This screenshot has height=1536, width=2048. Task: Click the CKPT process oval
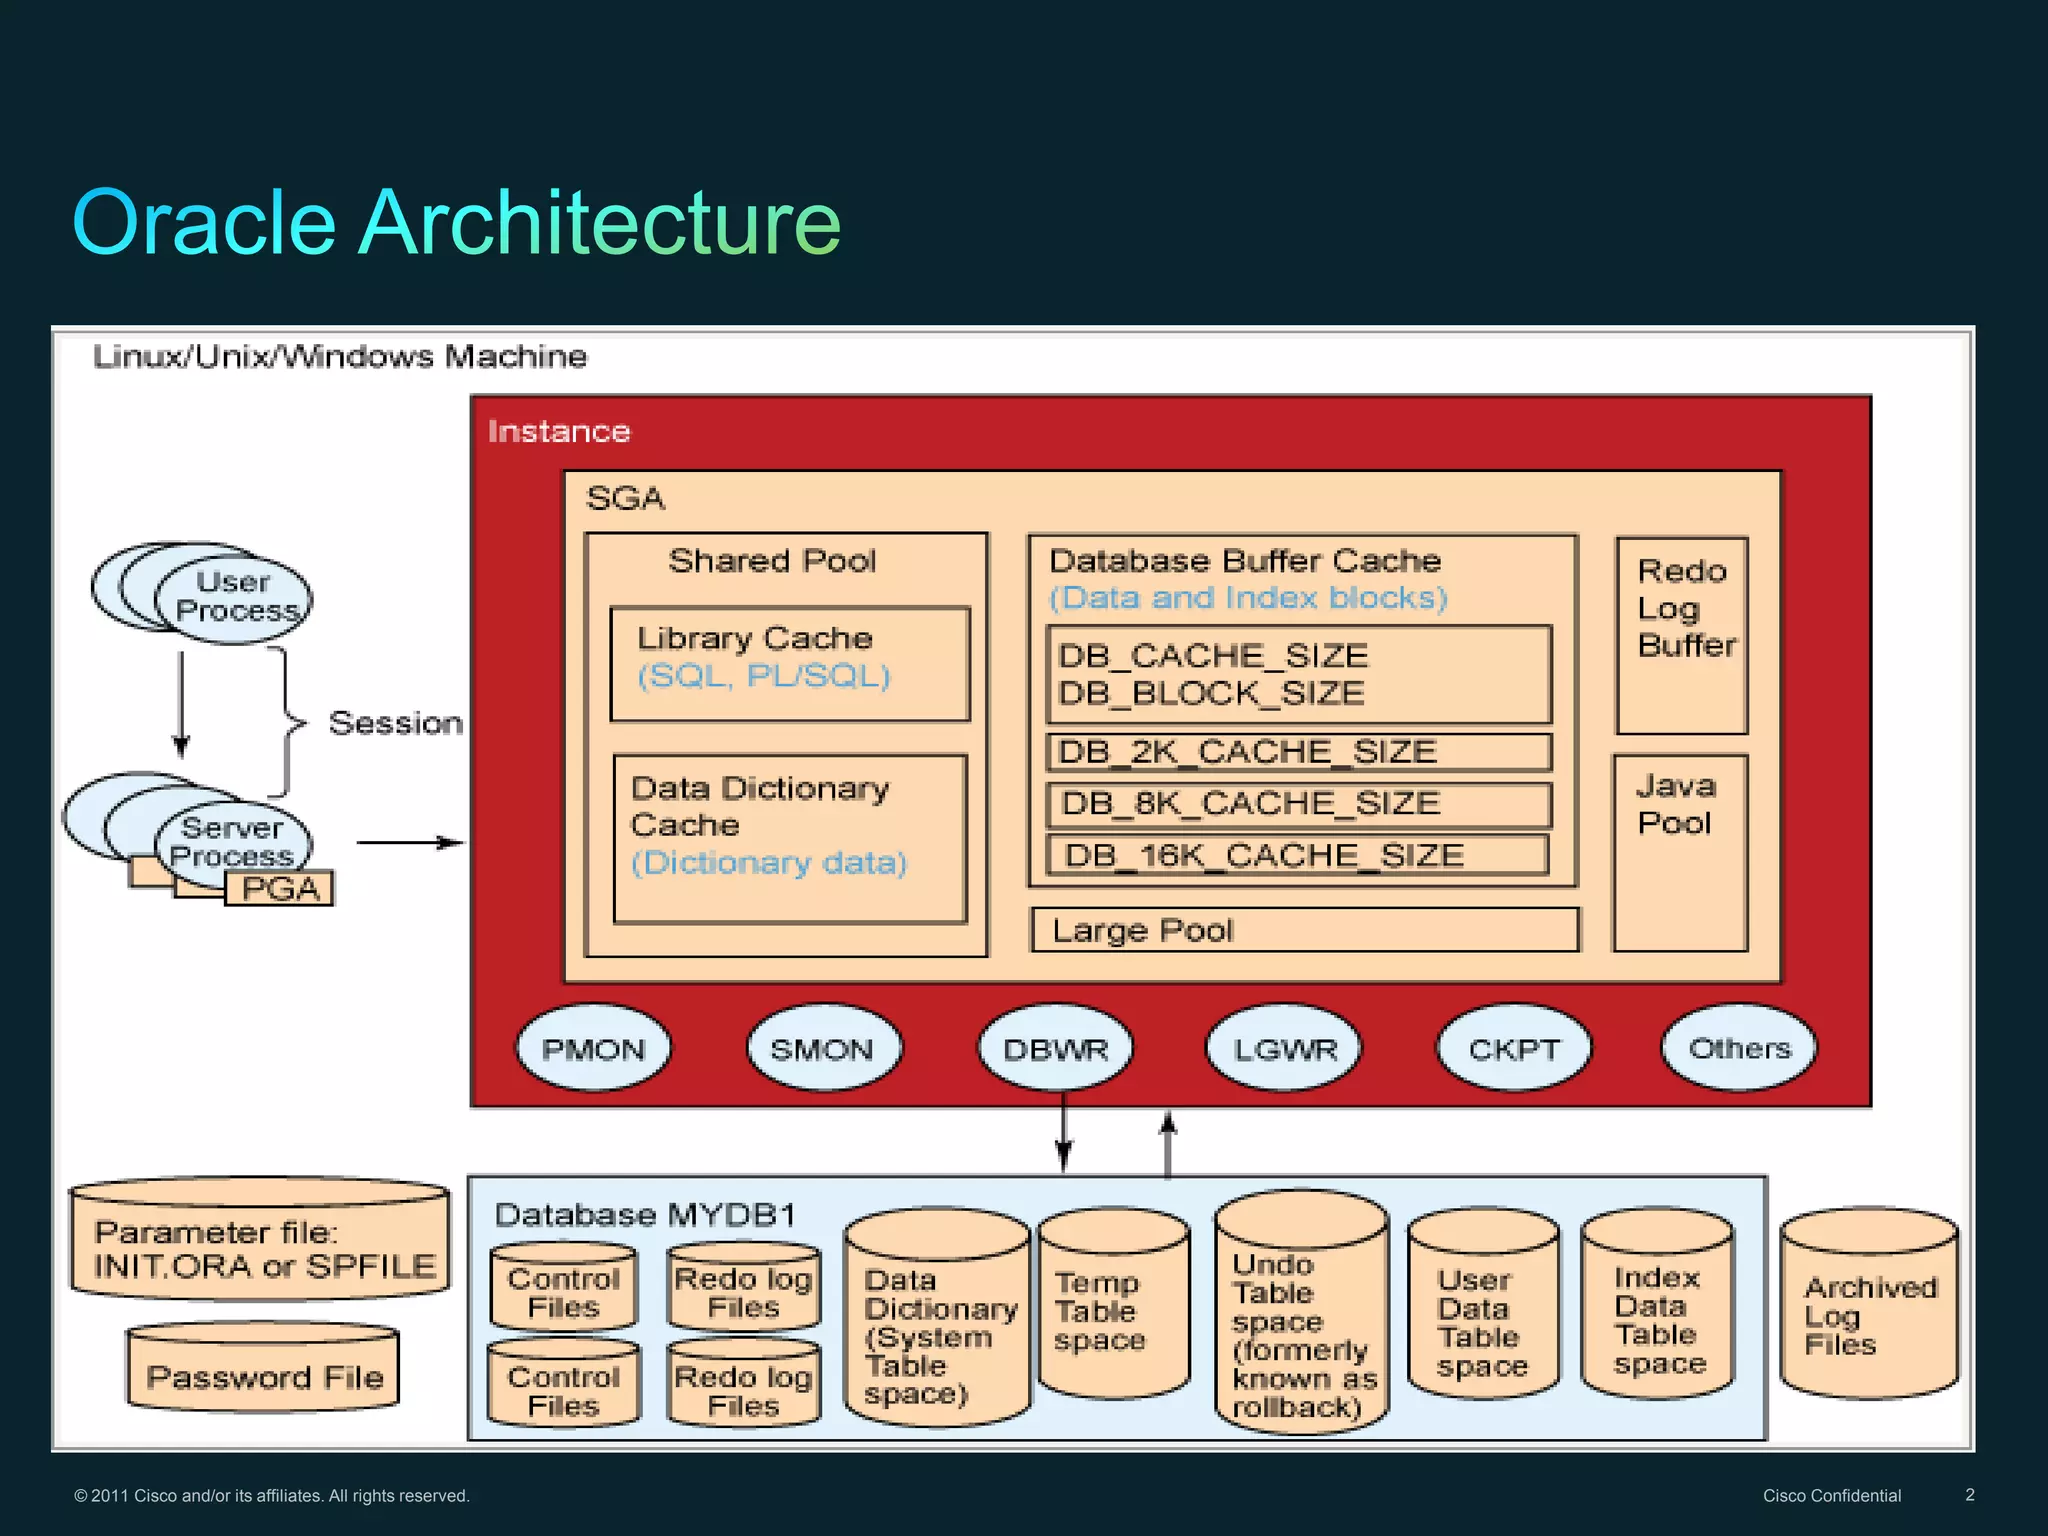1513,1048
